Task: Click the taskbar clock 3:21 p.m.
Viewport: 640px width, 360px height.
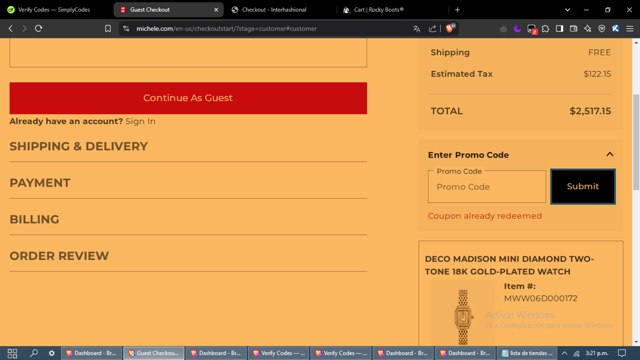Action: 597,353
